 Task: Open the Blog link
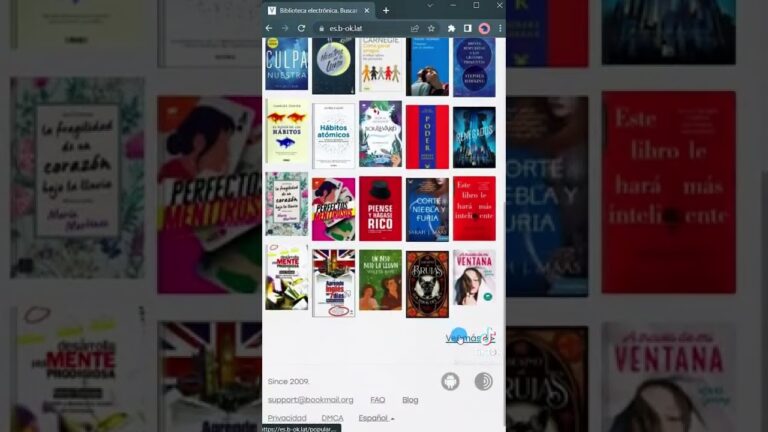tap(410, 400)
